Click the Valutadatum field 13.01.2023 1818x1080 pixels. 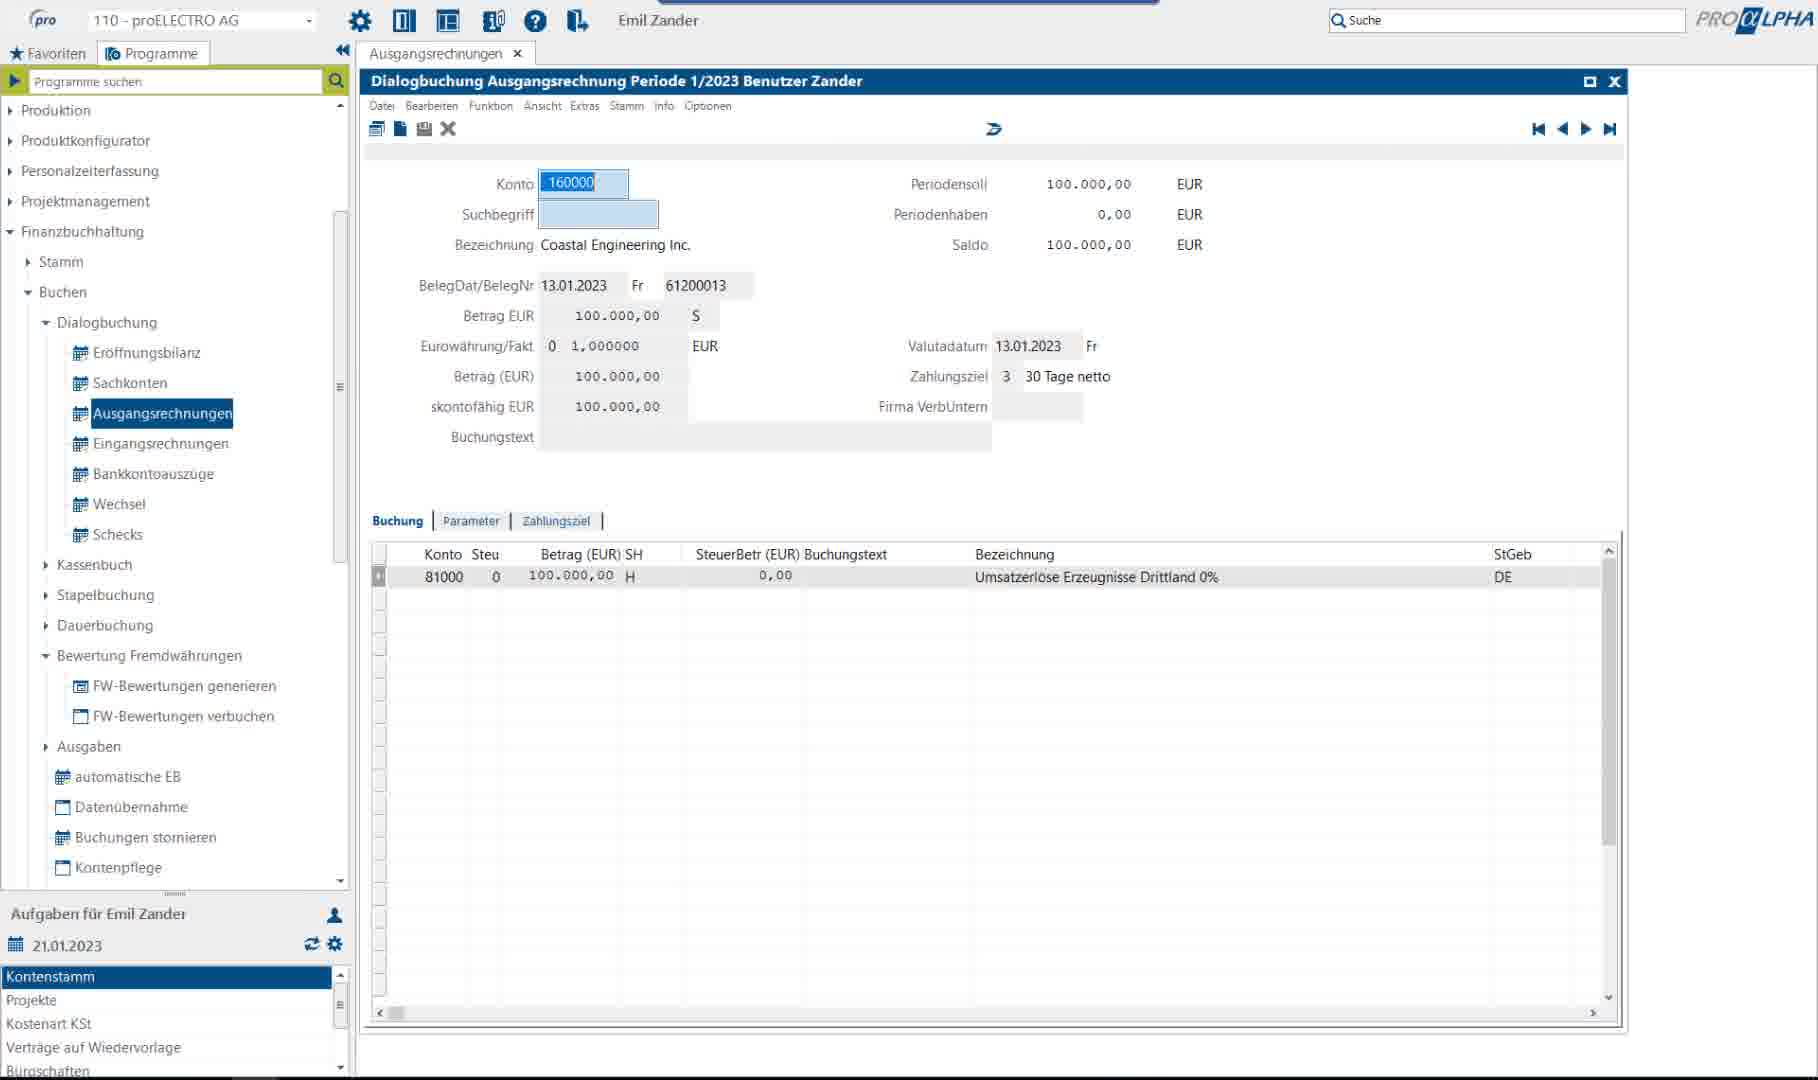coord(1037,346)
